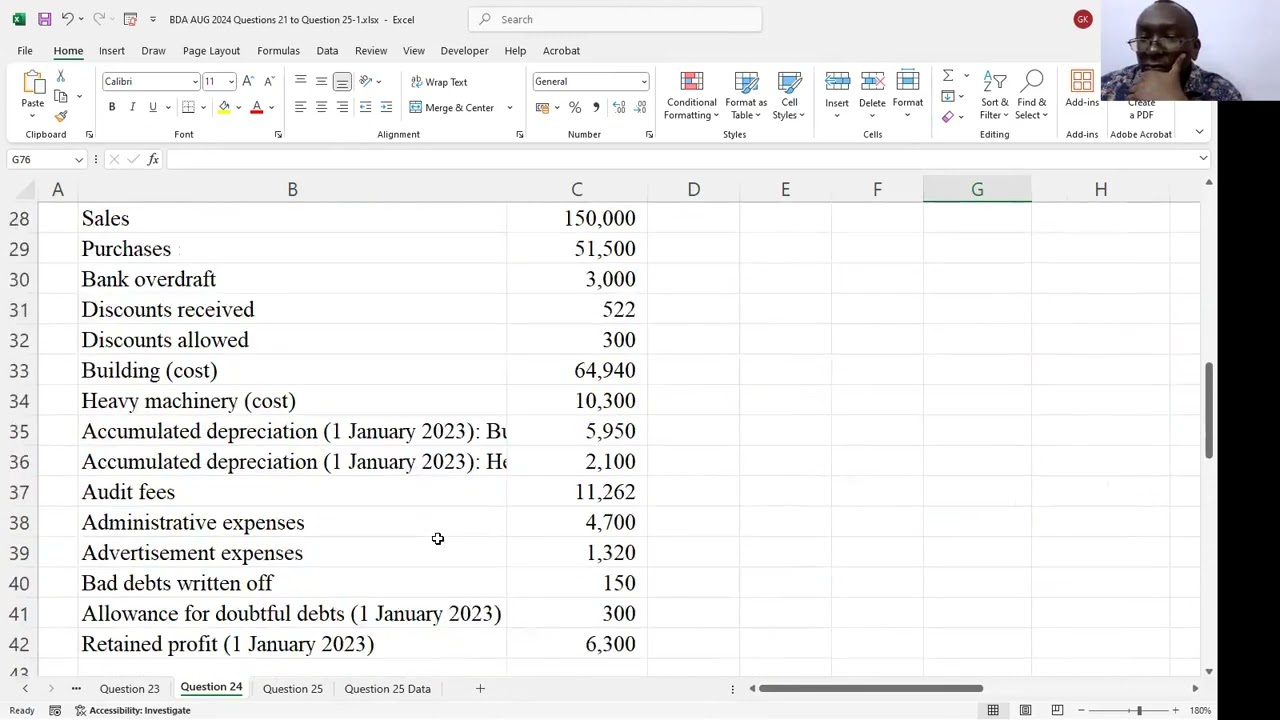
Task: Align text to the right
Action: click(x=342, y=107)
